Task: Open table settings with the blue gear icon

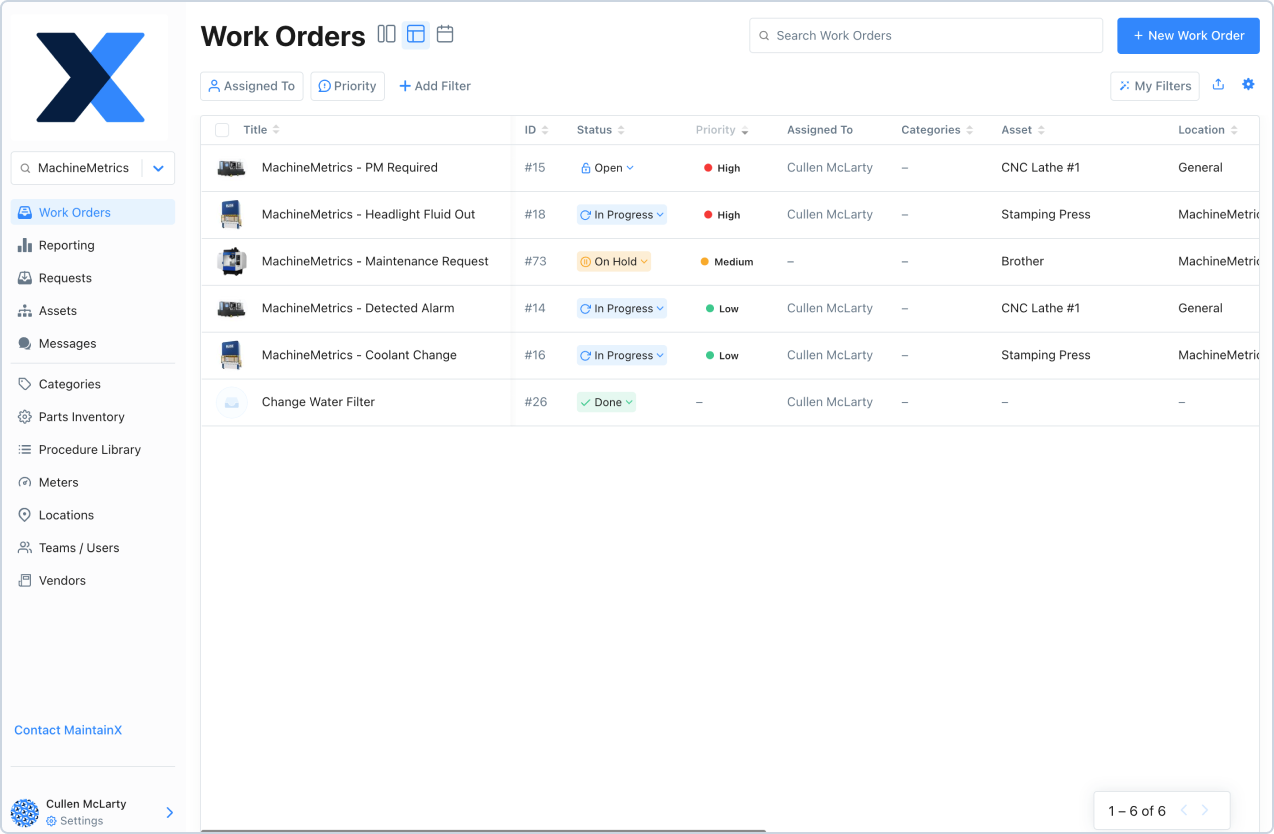Action: coord(1248,85)
